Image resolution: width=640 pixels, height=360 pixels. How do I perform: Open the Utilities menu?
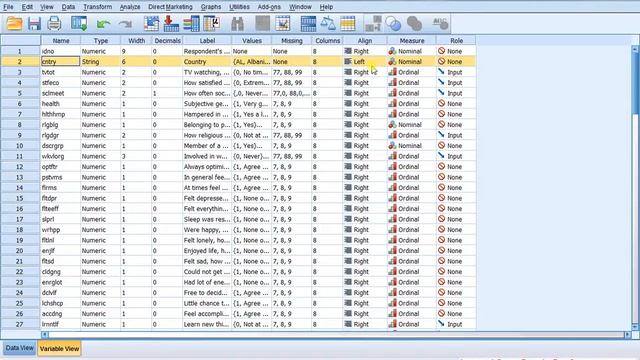pyautogui.click(x=239, y=7)
